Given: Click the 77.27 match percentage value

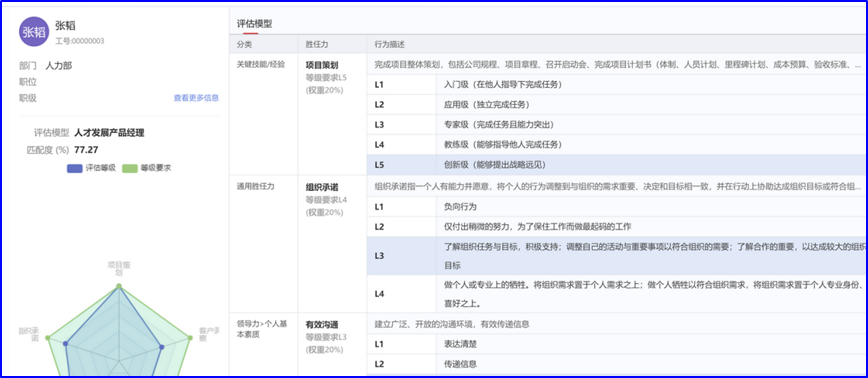Looking at the screenshot, I should pos(86,149).
